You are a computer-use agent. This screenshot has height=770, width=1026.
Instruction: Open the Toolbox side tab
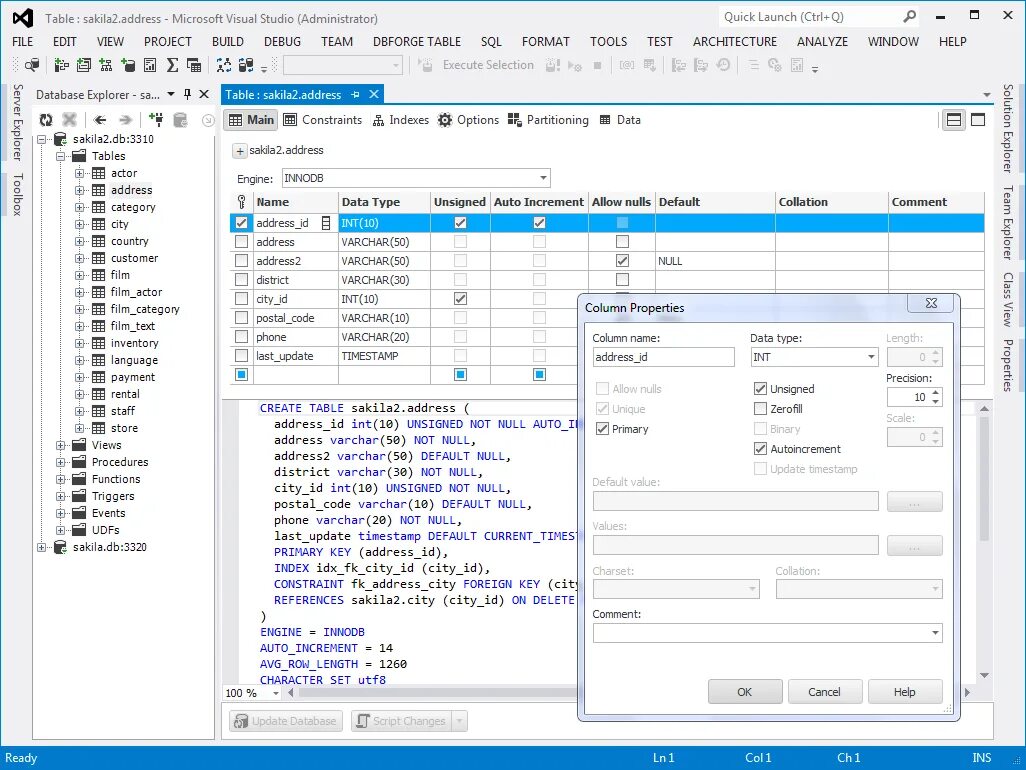click(18, 194)
